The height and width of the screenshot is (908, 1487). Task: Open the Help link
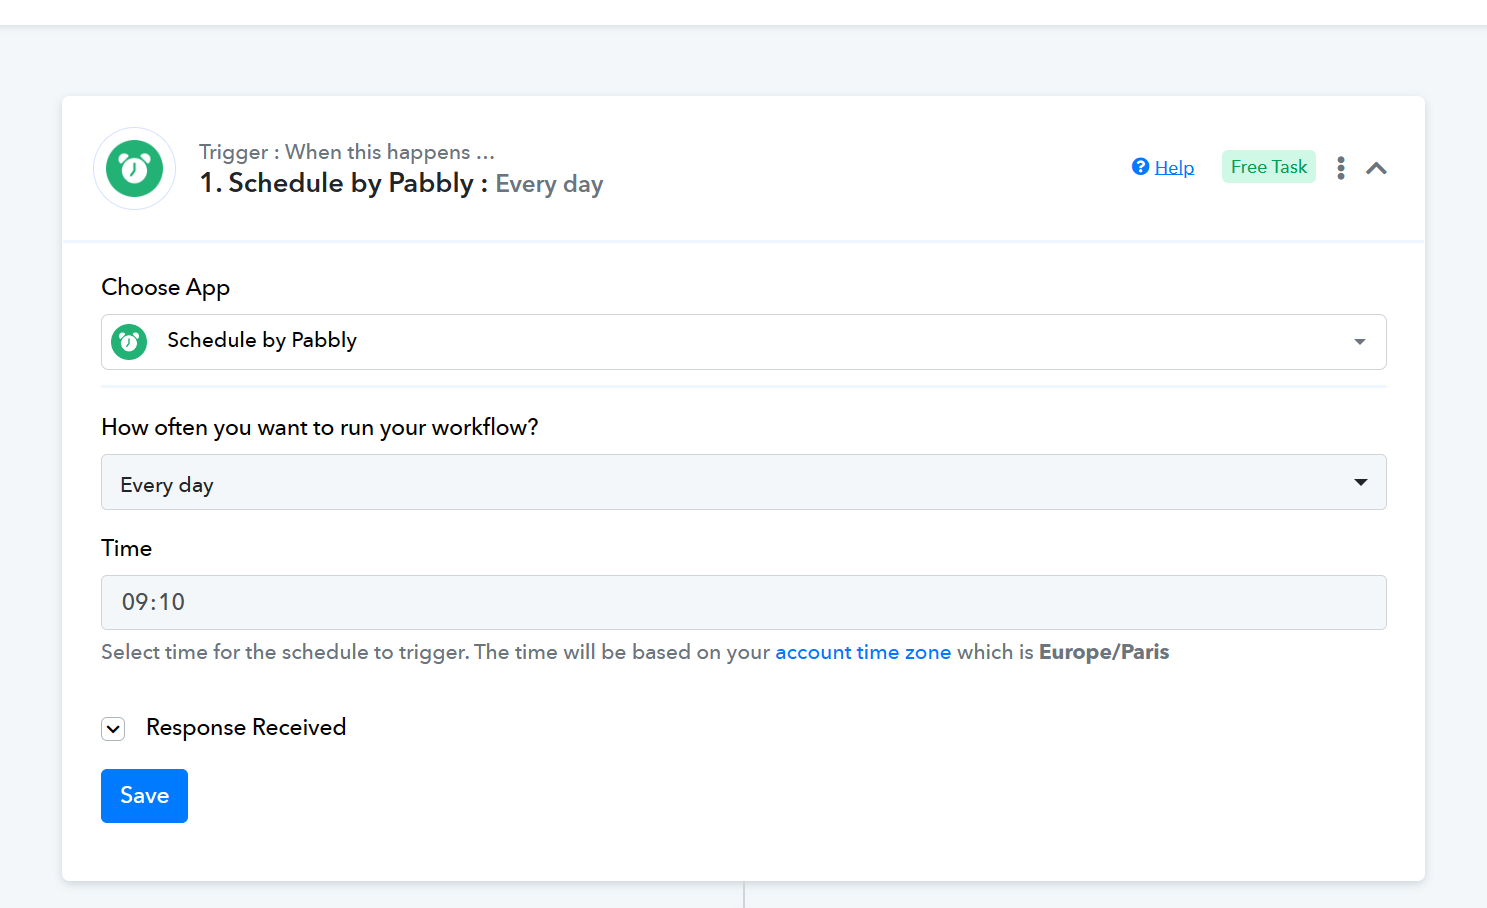tap(1174, 167)
